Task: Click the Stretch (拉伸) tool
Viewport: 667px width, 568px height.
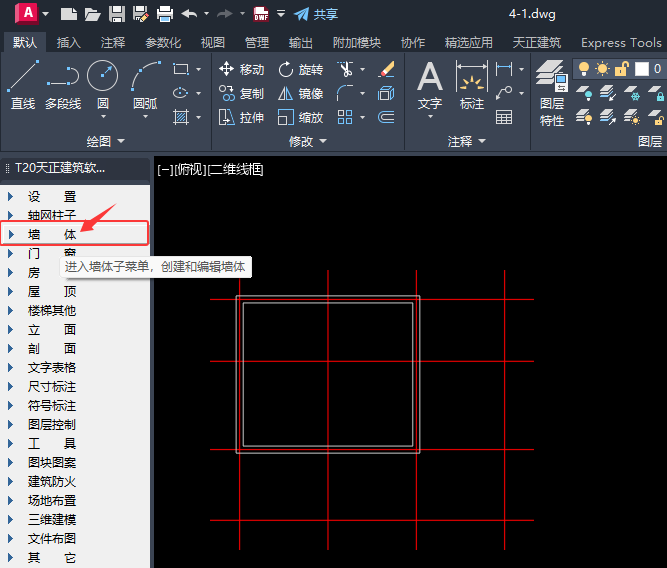Action: tap(241, 117)
